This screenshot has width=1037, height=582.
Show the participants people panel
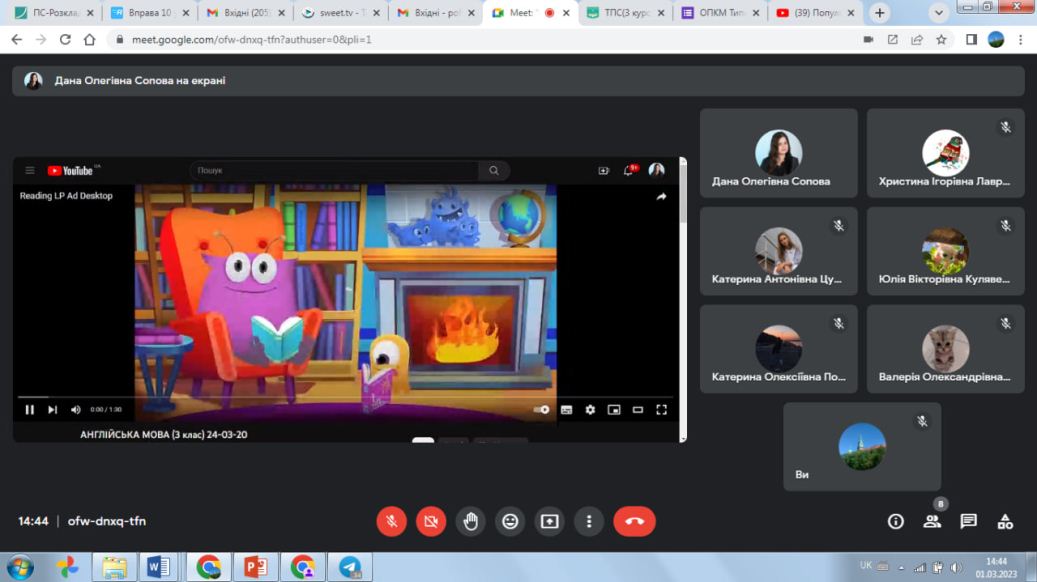932,521
